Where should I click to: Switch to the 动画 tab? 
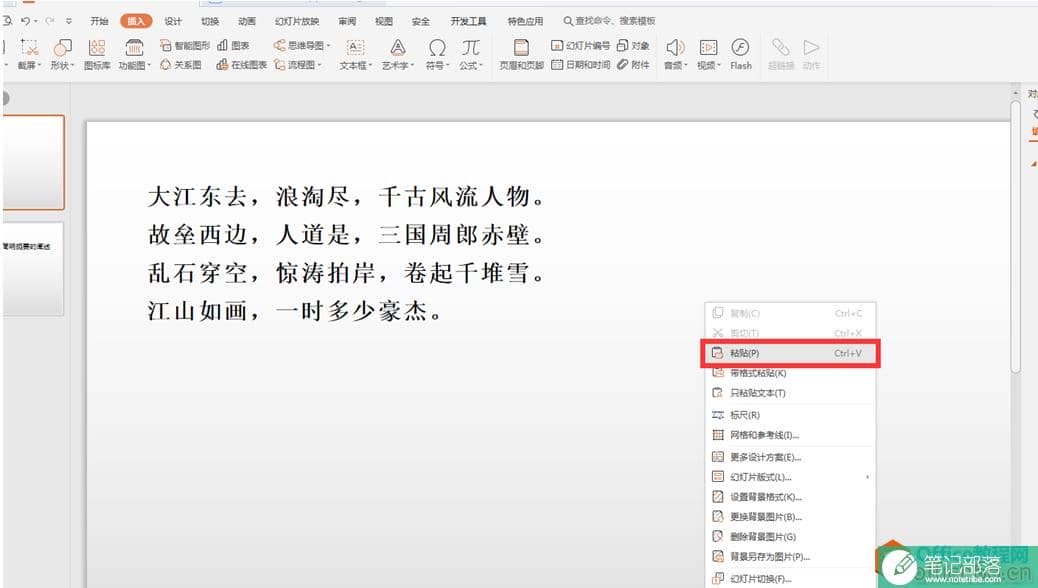[x=247, y=21]
